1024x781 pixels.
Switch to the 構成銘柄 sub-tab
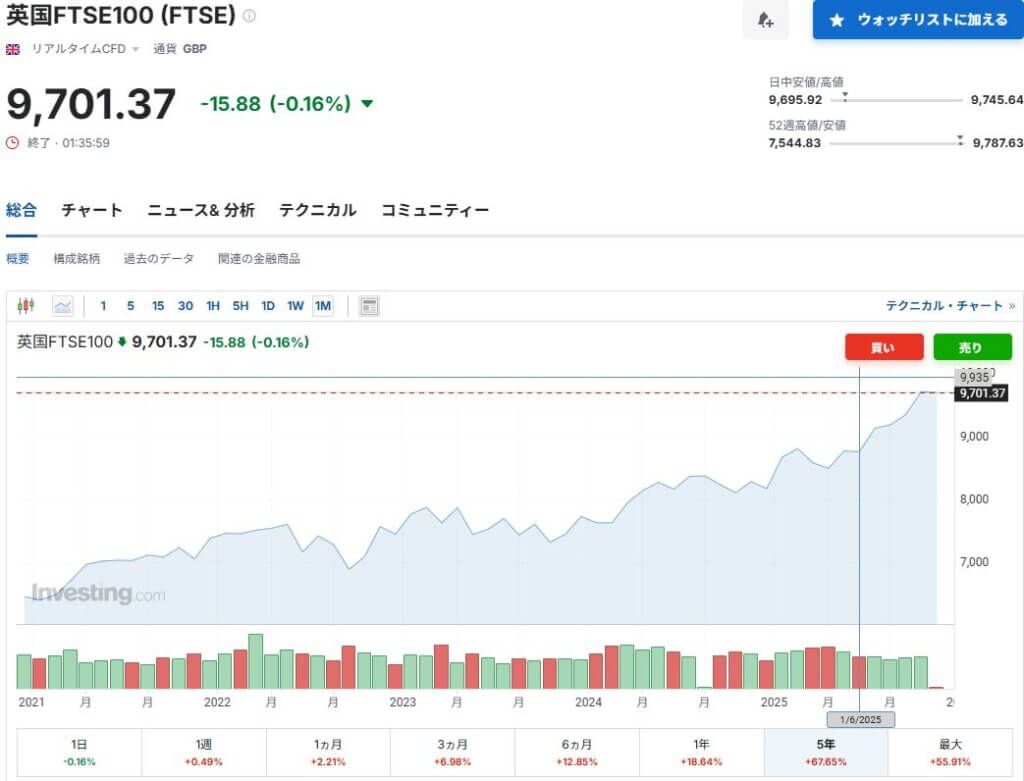[77, 259]
